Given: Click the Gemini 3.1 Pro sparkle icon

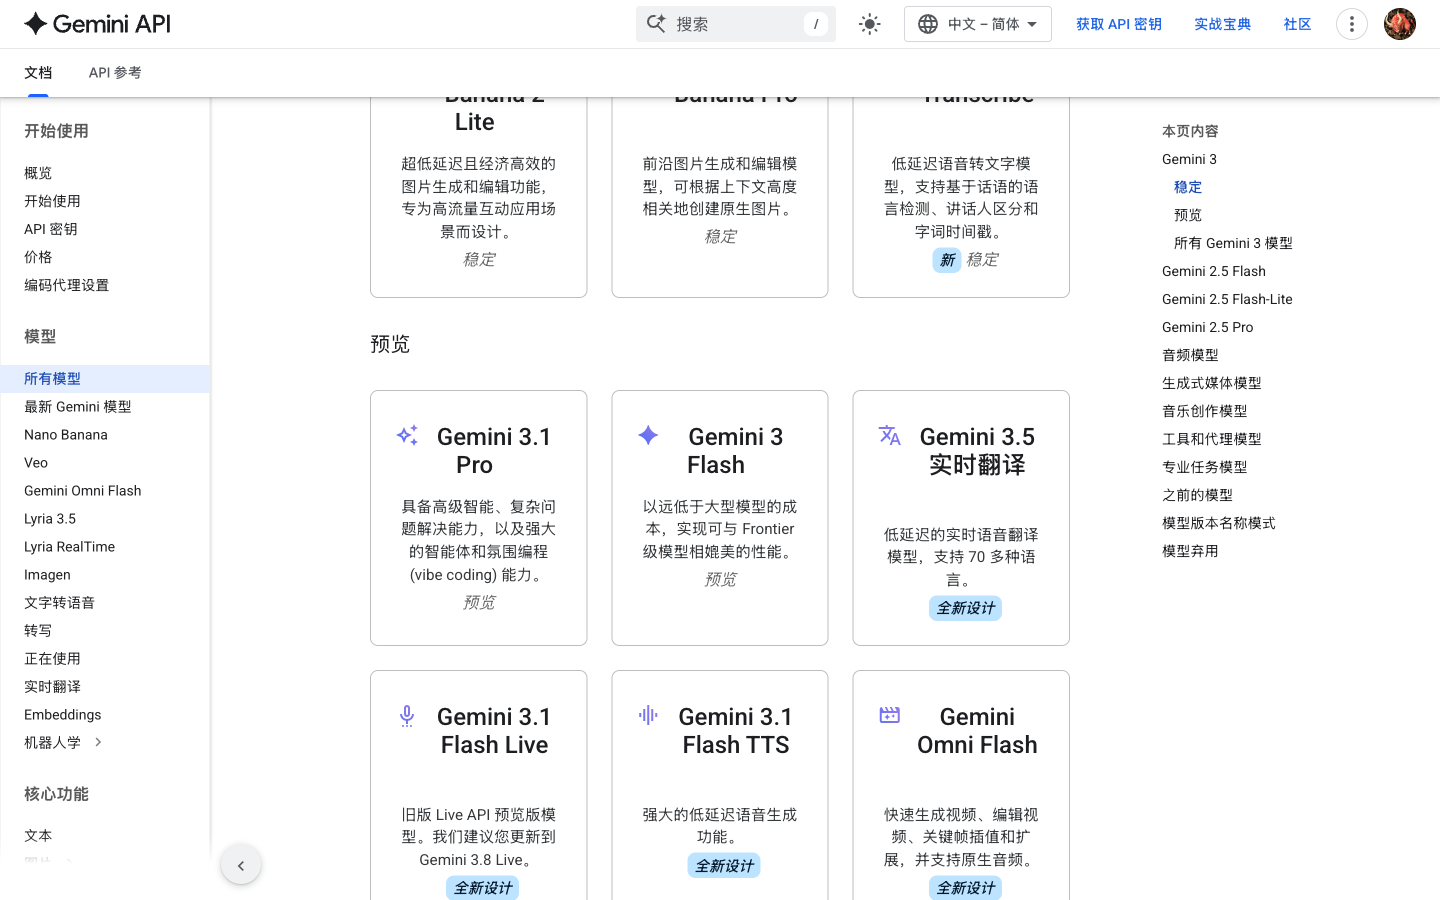Looking at the screenshot, I should point(407,435).
